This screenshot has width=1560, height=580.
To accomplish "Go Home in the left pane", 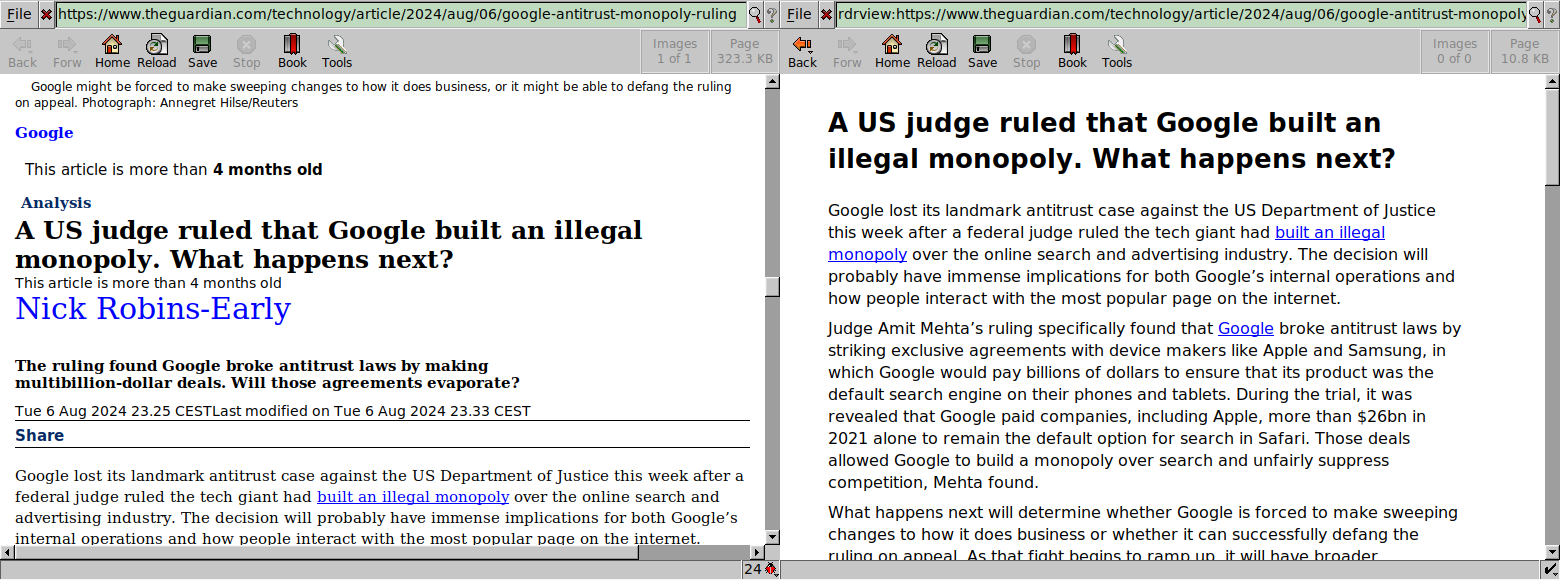I will pyautogui.click(x=112, y=52).
